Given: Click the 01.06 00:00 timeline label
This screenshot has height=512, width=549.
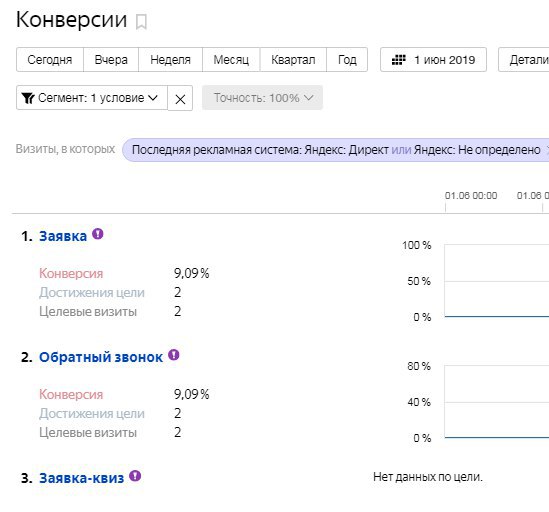Looking at the screenshot, I should pos(471,195).
